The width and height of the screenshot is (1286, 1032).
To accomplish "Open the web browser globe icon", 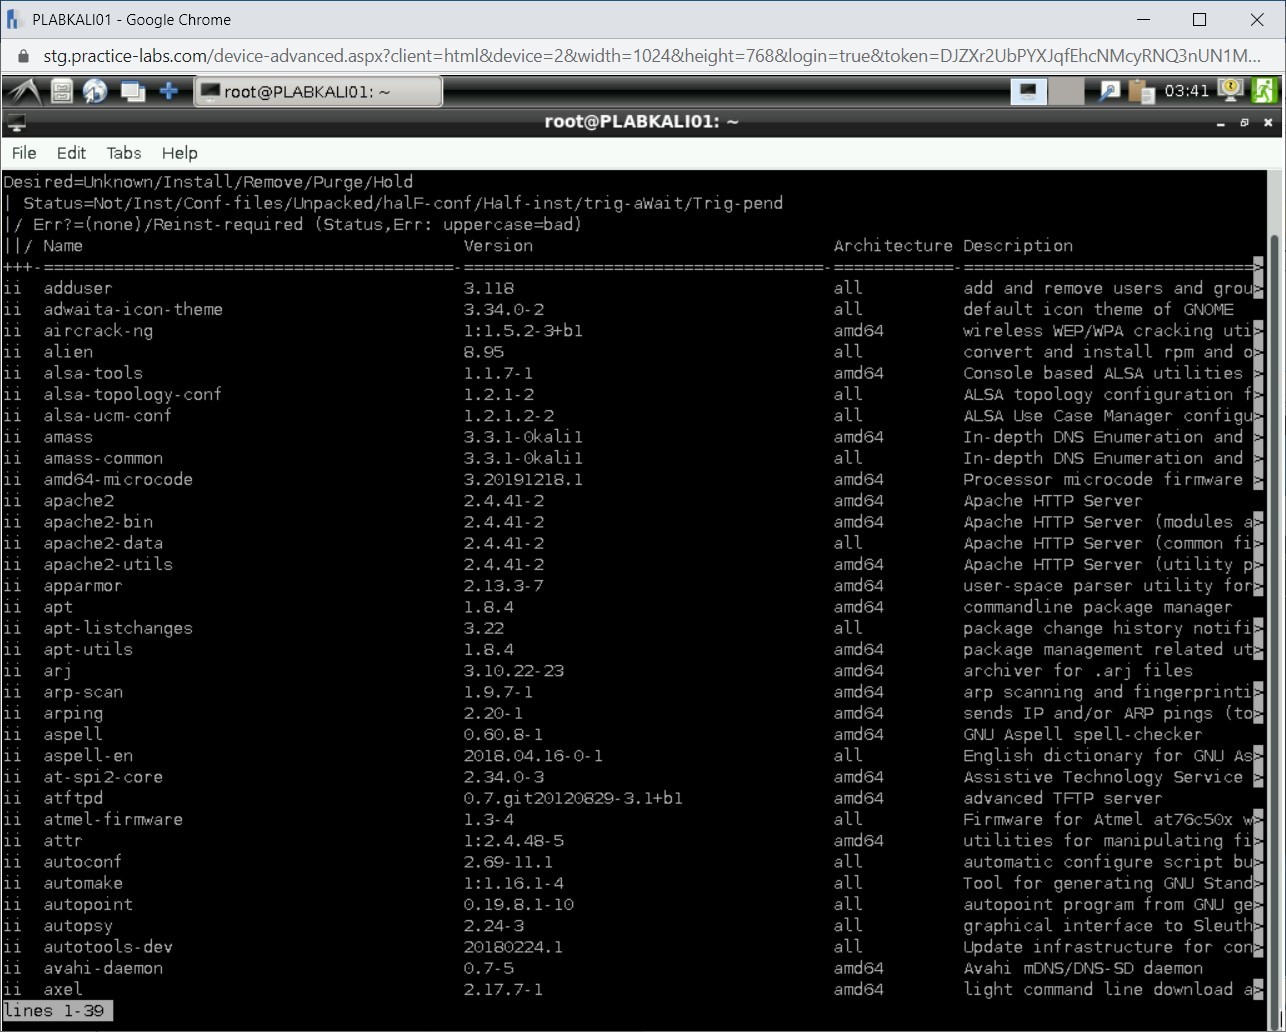I will pos(95,92).
